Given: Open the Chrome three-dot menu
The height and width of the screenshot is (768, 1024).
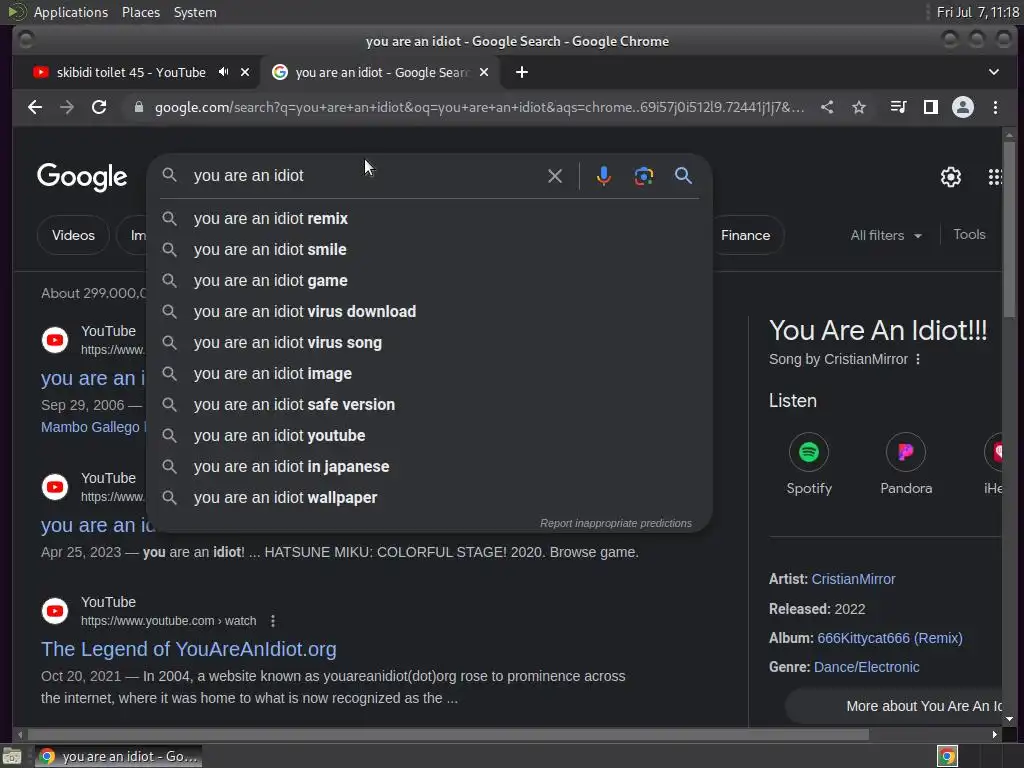Looking at the screenshot, I should point(995,107).
